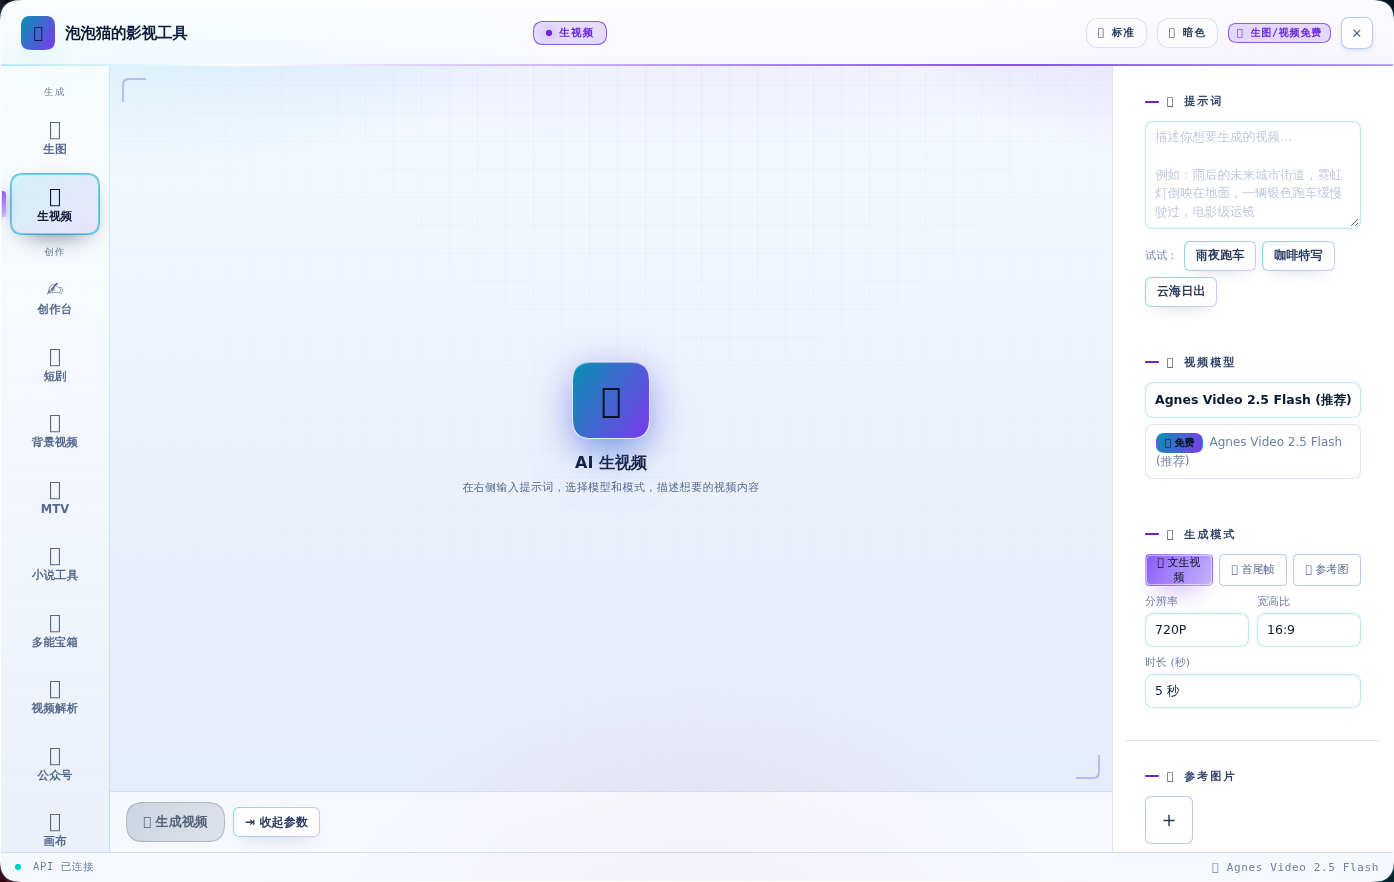
Task: Select the 生视频 sidebar item
Action: point(55,204)
